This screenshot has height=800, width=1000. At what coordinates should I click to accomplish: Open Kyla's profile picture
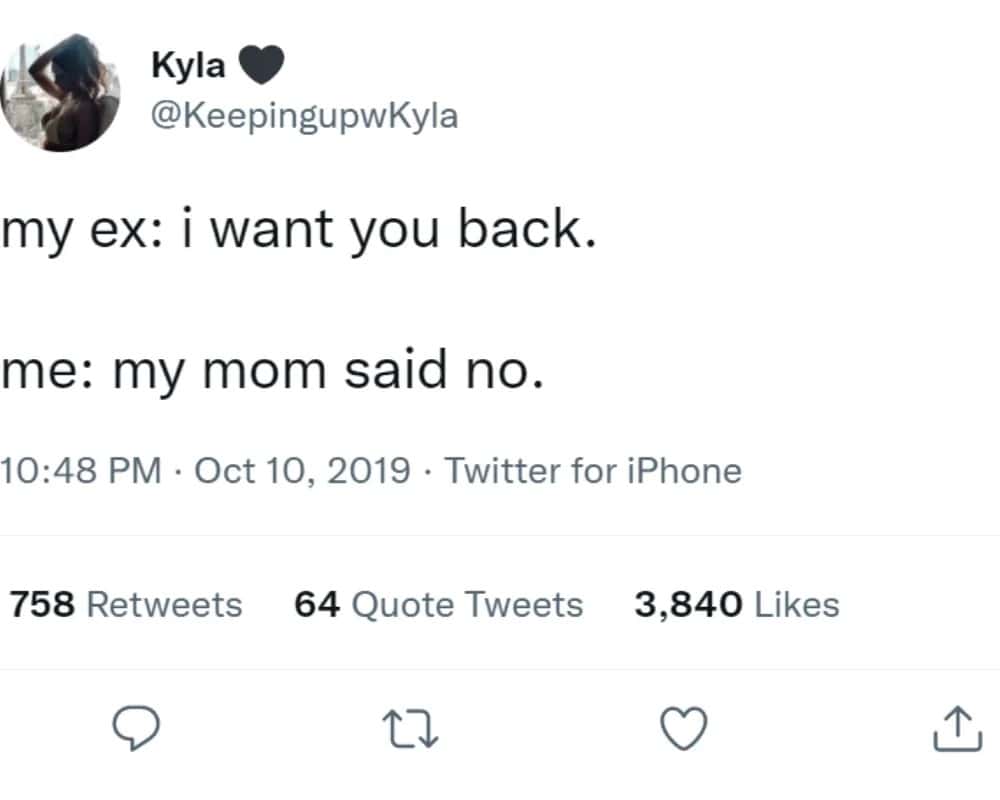point(61,93)
